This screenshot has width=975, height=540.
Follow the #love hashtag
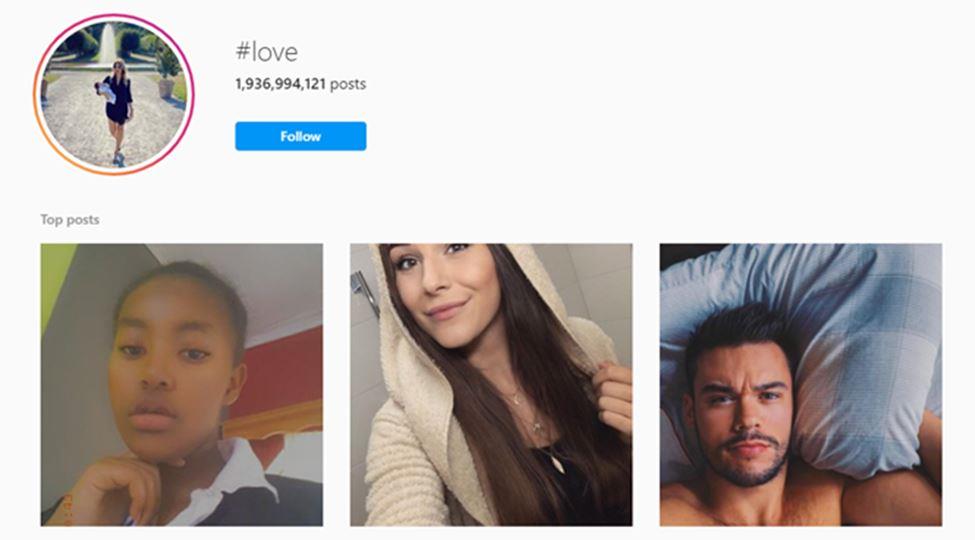pos(300,136)
